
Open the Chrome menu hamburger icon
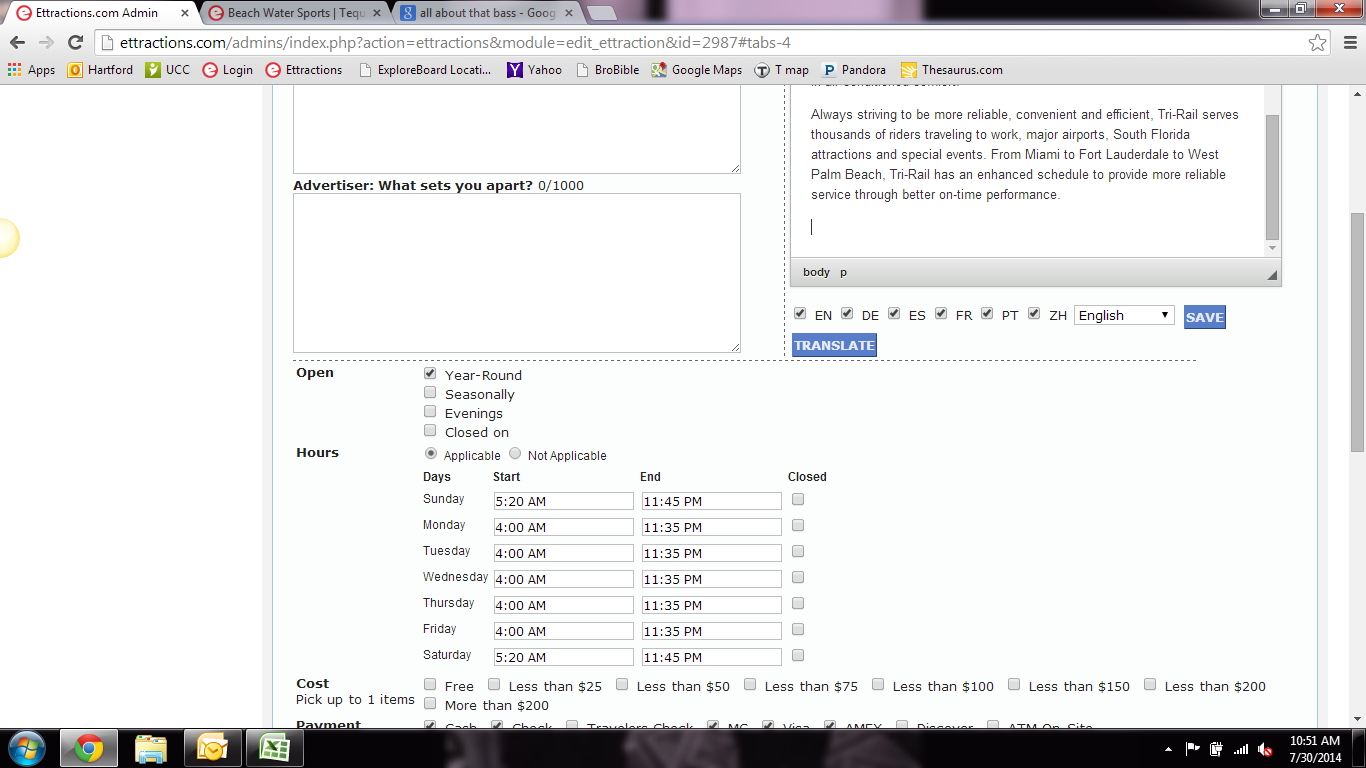coord(1347,43)
